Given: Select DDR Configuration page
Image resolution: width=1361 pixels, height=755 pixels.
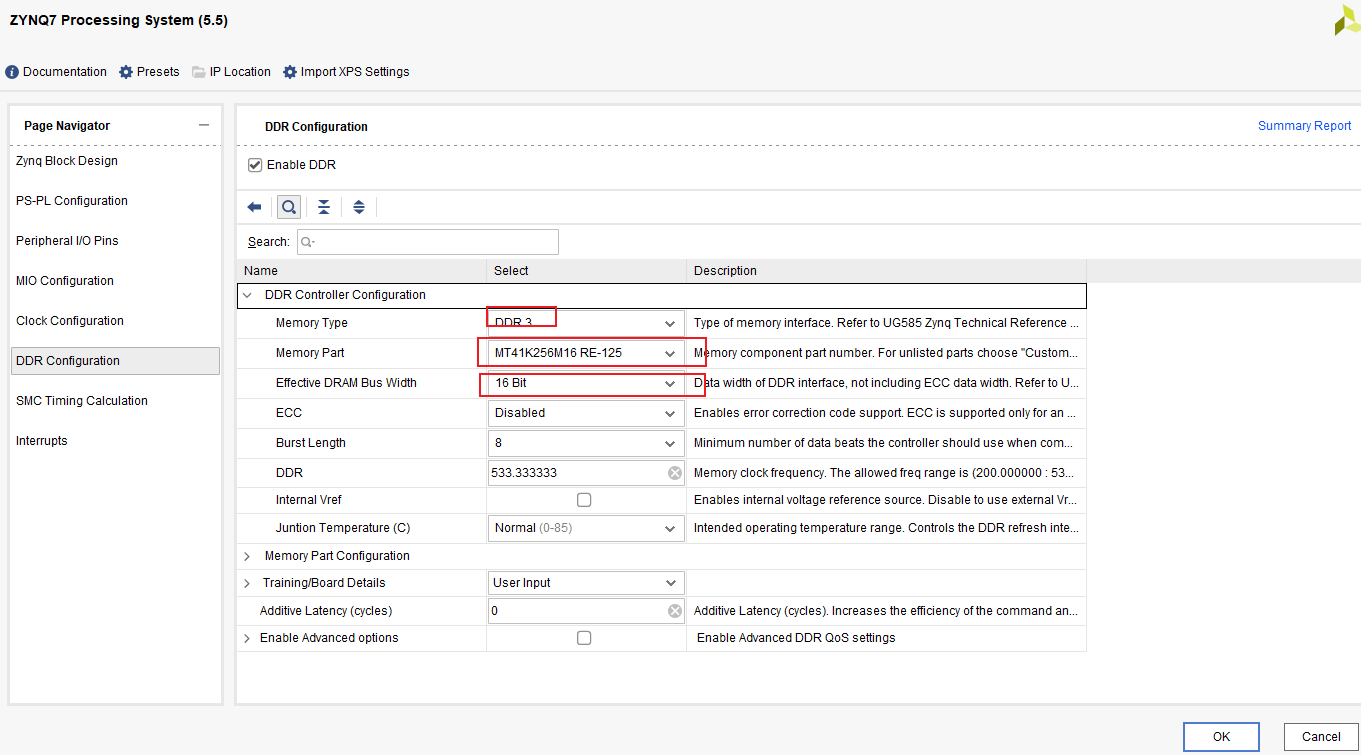Looking at the screenshot, I should pyautogui.click(x=115, y=361).
